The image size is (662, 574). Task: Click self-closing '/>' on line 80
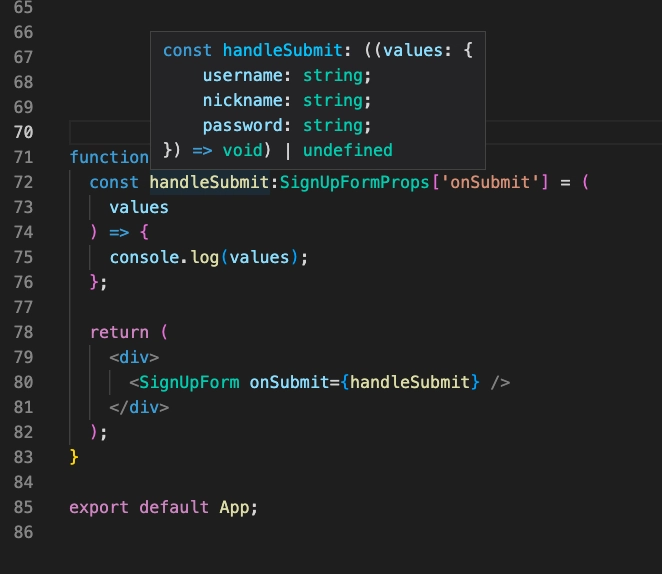500,382
